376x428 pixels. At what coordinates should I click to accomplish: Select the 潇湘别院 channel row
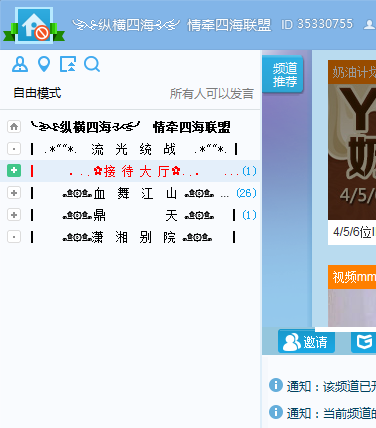(x=130, y=237)
